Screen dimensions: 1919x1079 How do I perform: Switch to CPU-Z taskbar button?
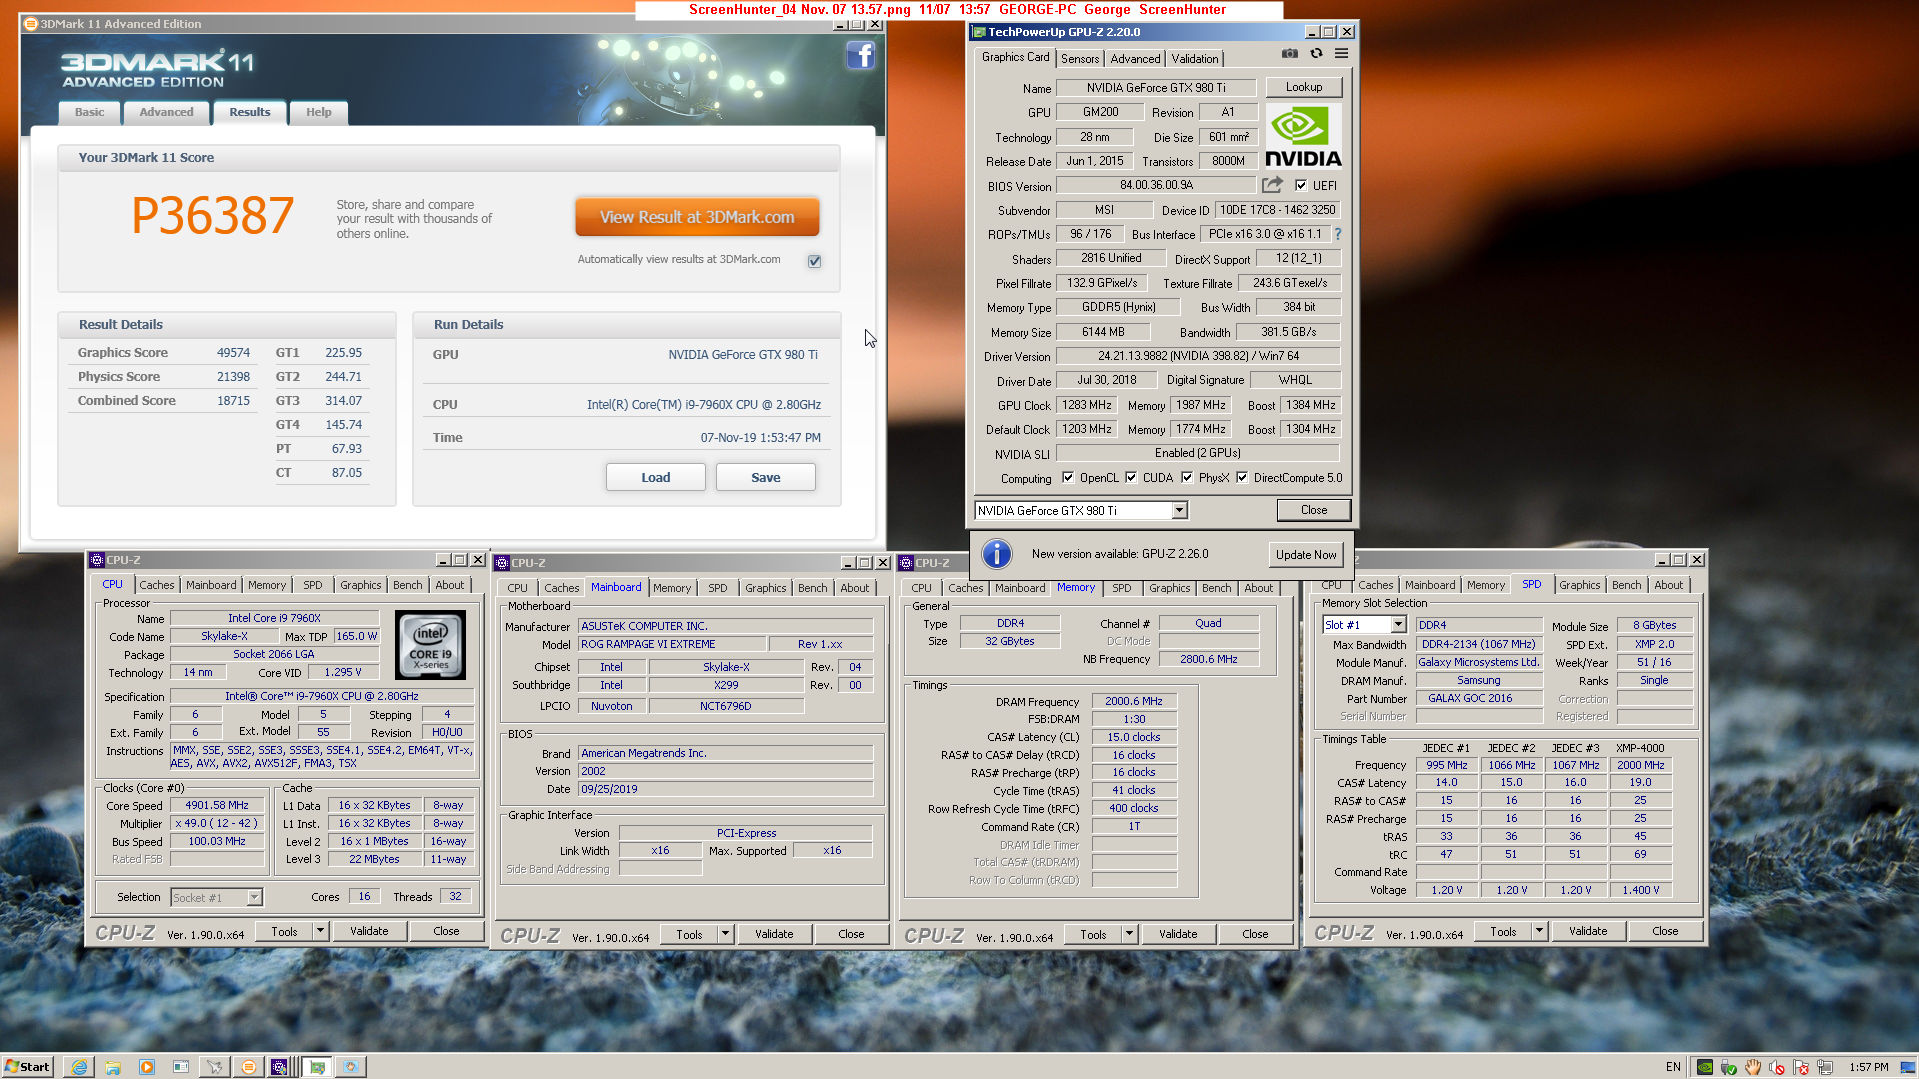pyautogui.click(x=280, y=1067)
